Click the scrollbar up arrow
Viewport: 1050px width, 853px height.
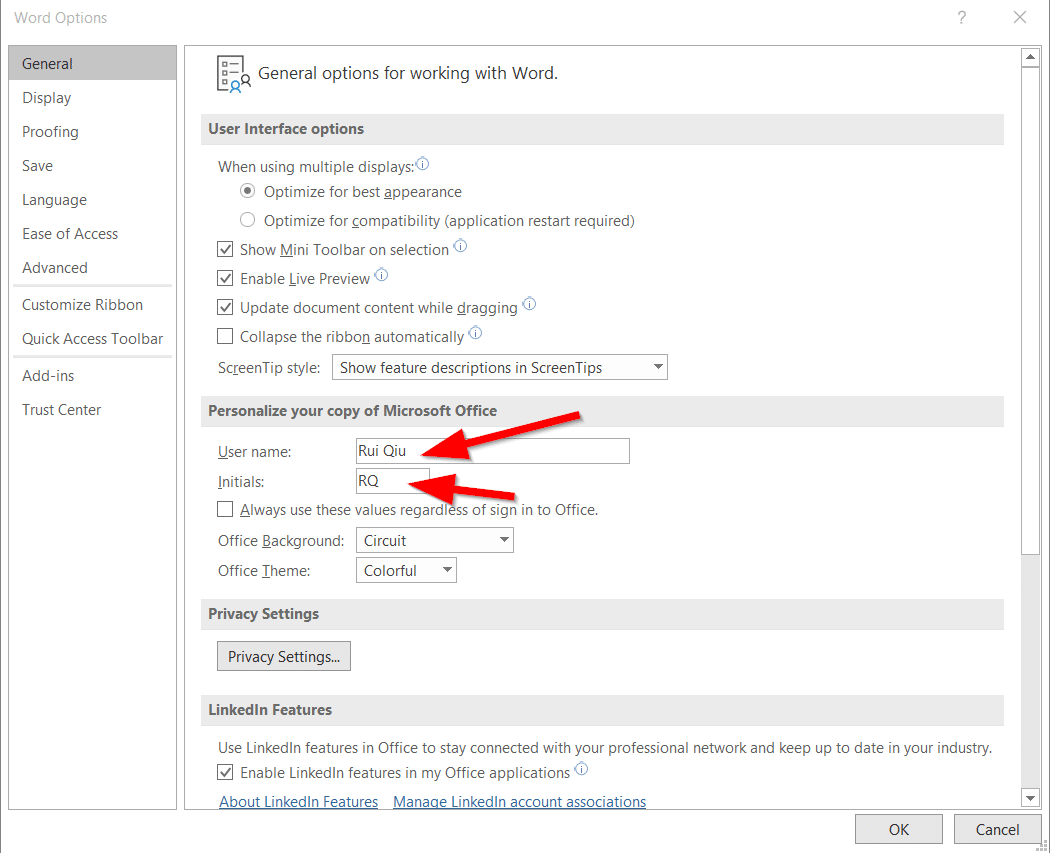[x=1030, y=58]
